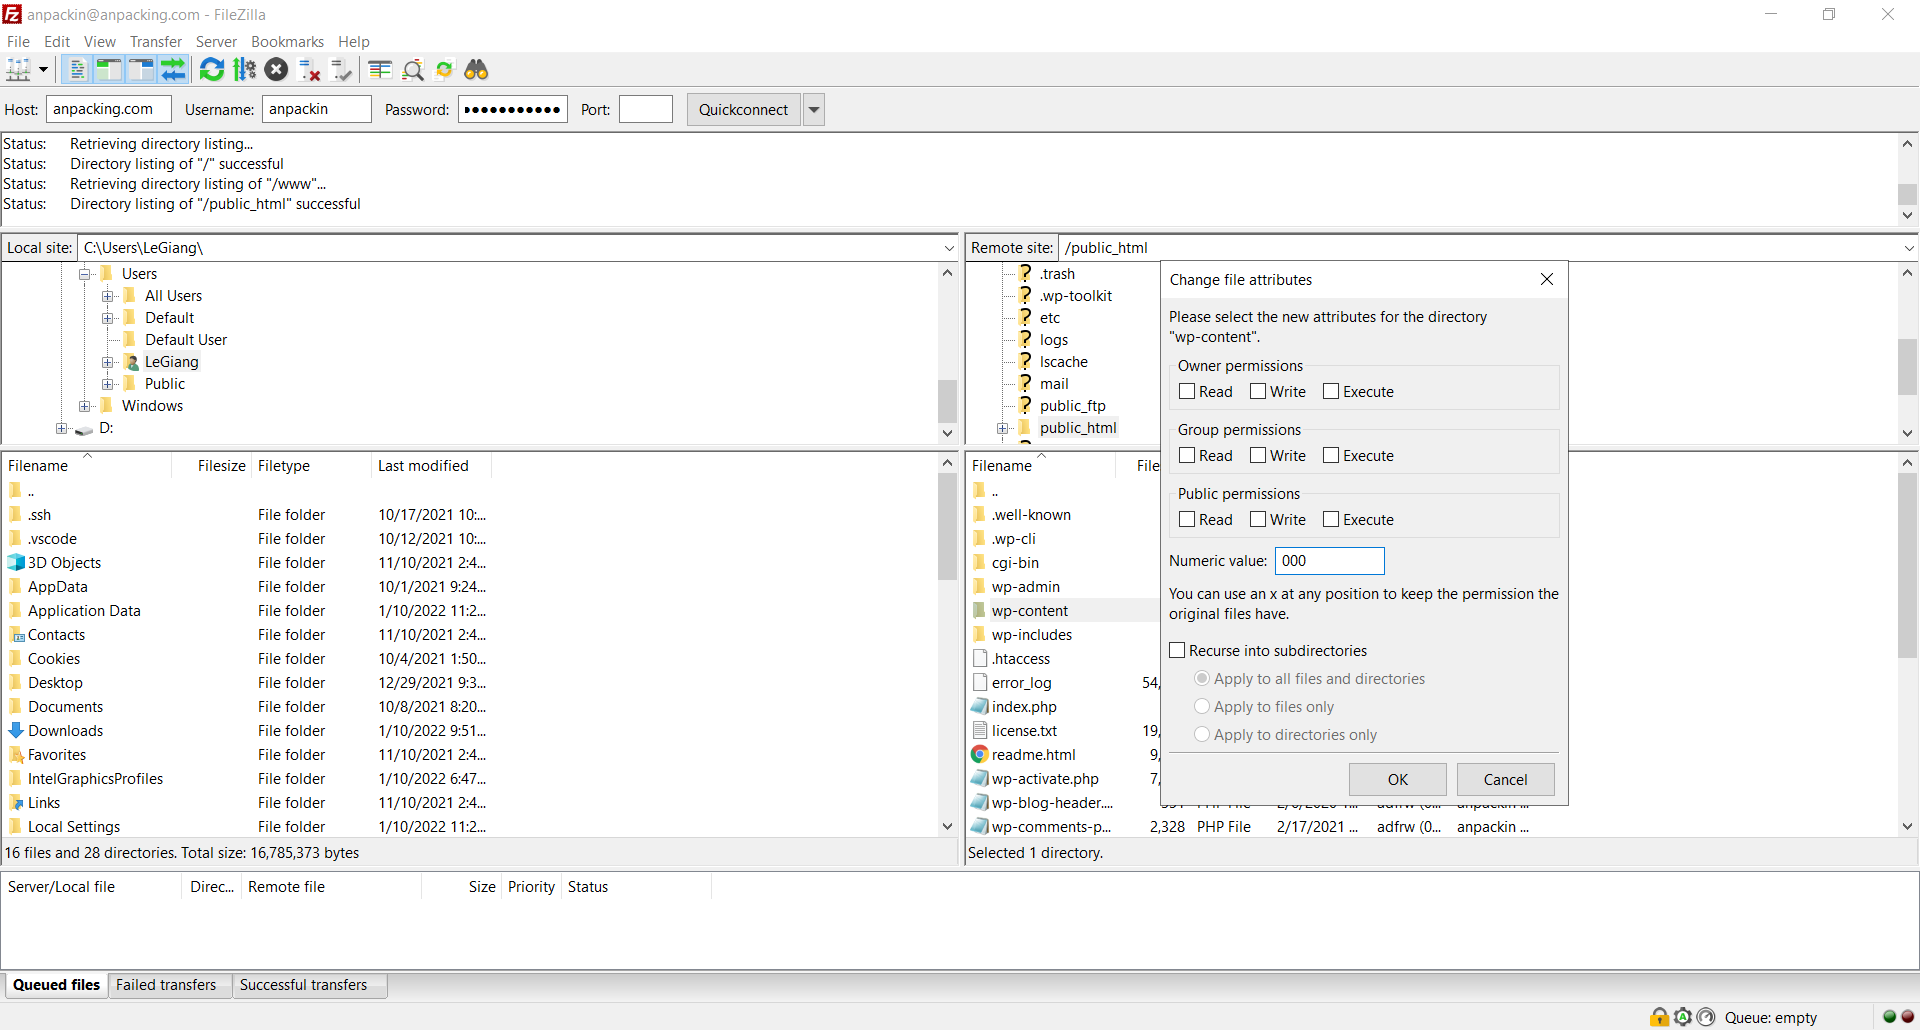1920x1030 pixels.
Task: Click local file list scrollbar thumb
Action: 948,527
